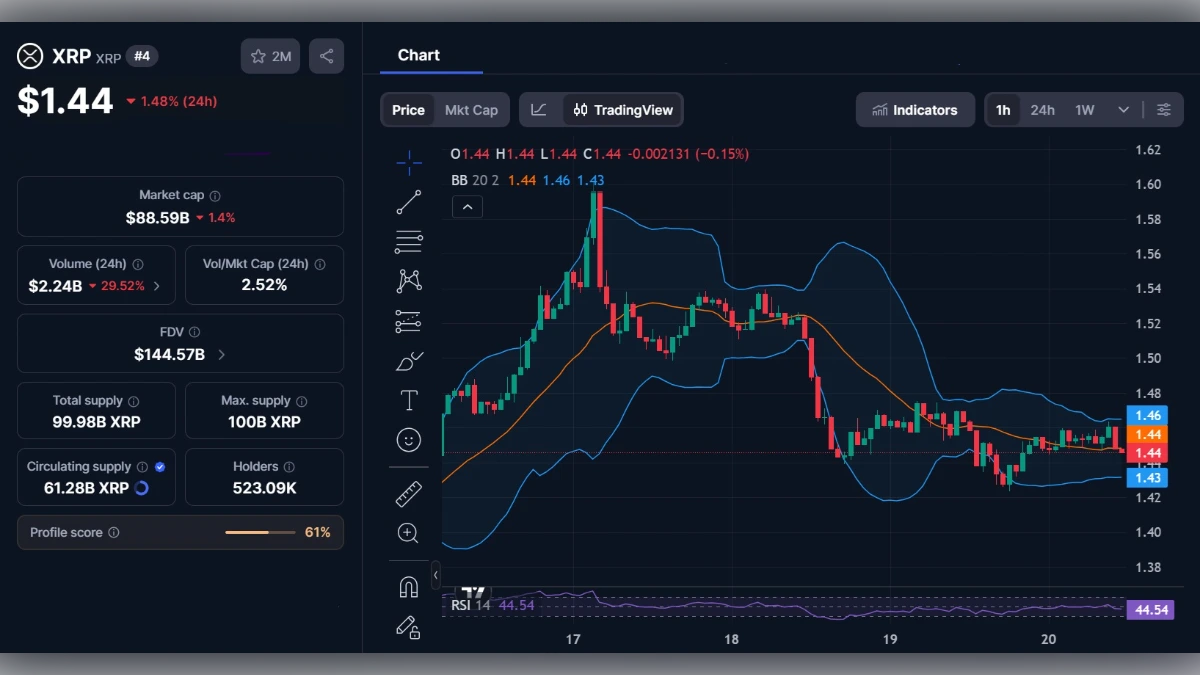Select the trend line drawing tool
1200x675 pixels.
click(408, 201)
